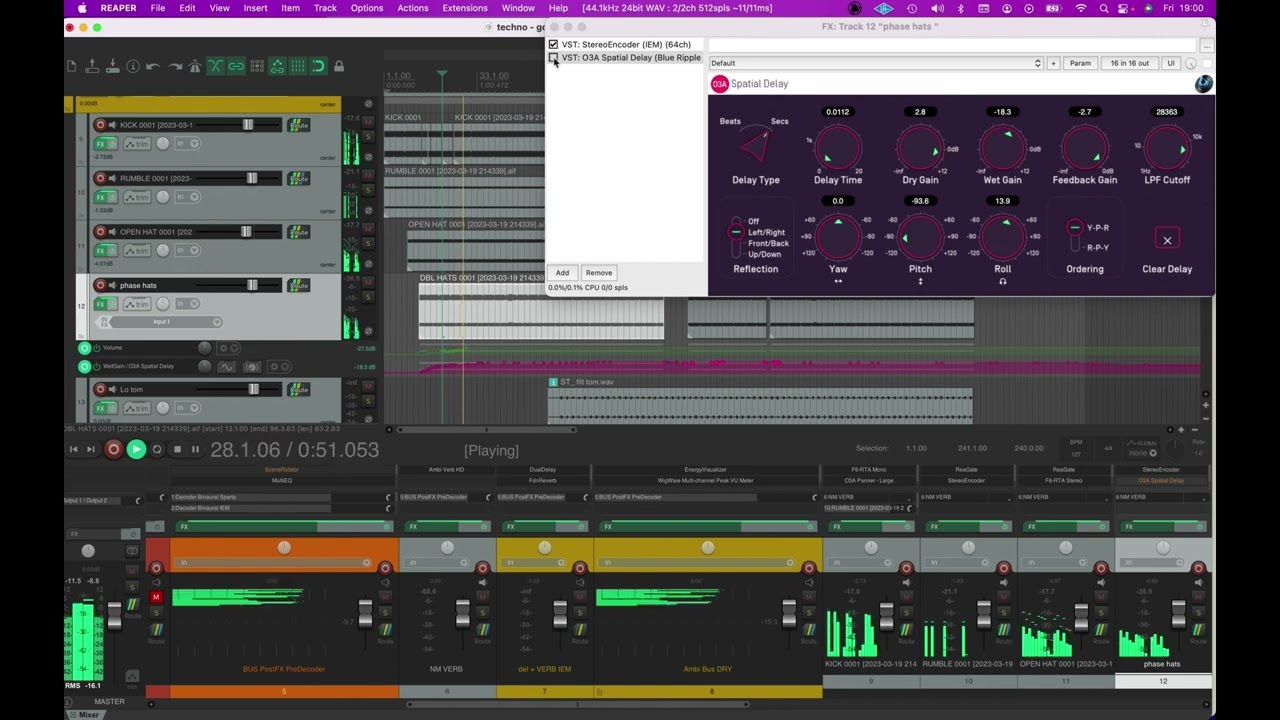This screenshot has width=1280, height=720.
Task: Click the UI button in FX window
Action: (1171, 63)
